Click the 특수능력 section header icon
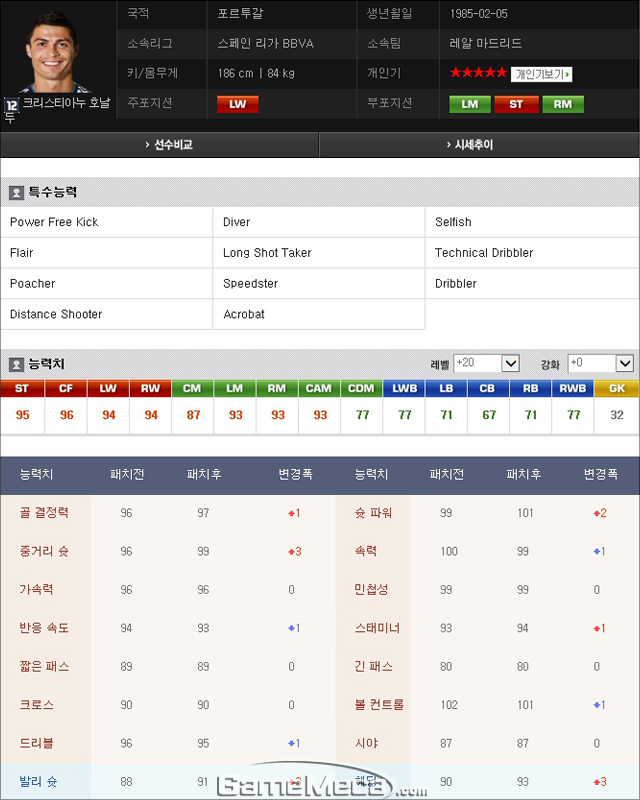Screen dimensions: 640x800 click(x=16, y=193)
